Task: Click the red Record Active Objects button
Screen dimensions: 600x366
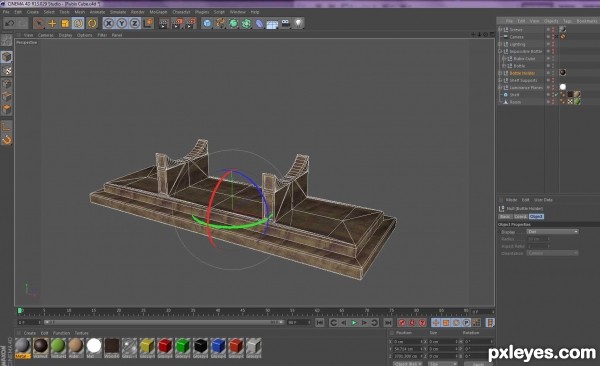Action: [x=402, y=323]
